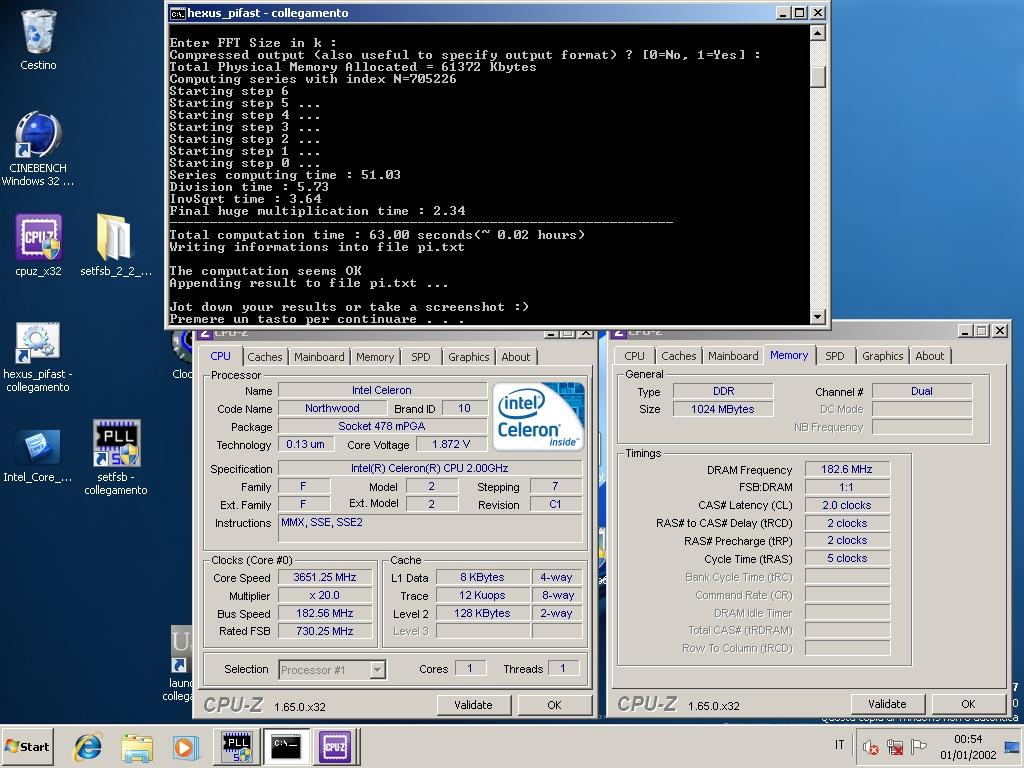Switch to the PLL setfsb taskbar item
The height and width of the screenshot is (768, 1024).
click(x=236, y=746)
